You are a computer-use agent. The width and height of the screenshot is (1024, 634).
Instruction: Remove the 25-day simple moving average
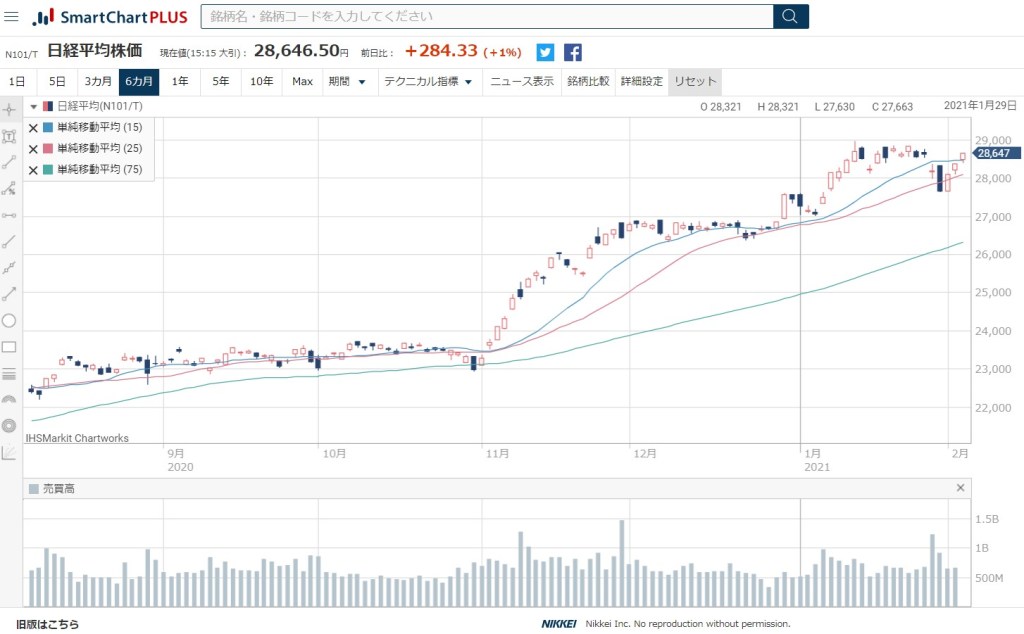coord(33,149)
